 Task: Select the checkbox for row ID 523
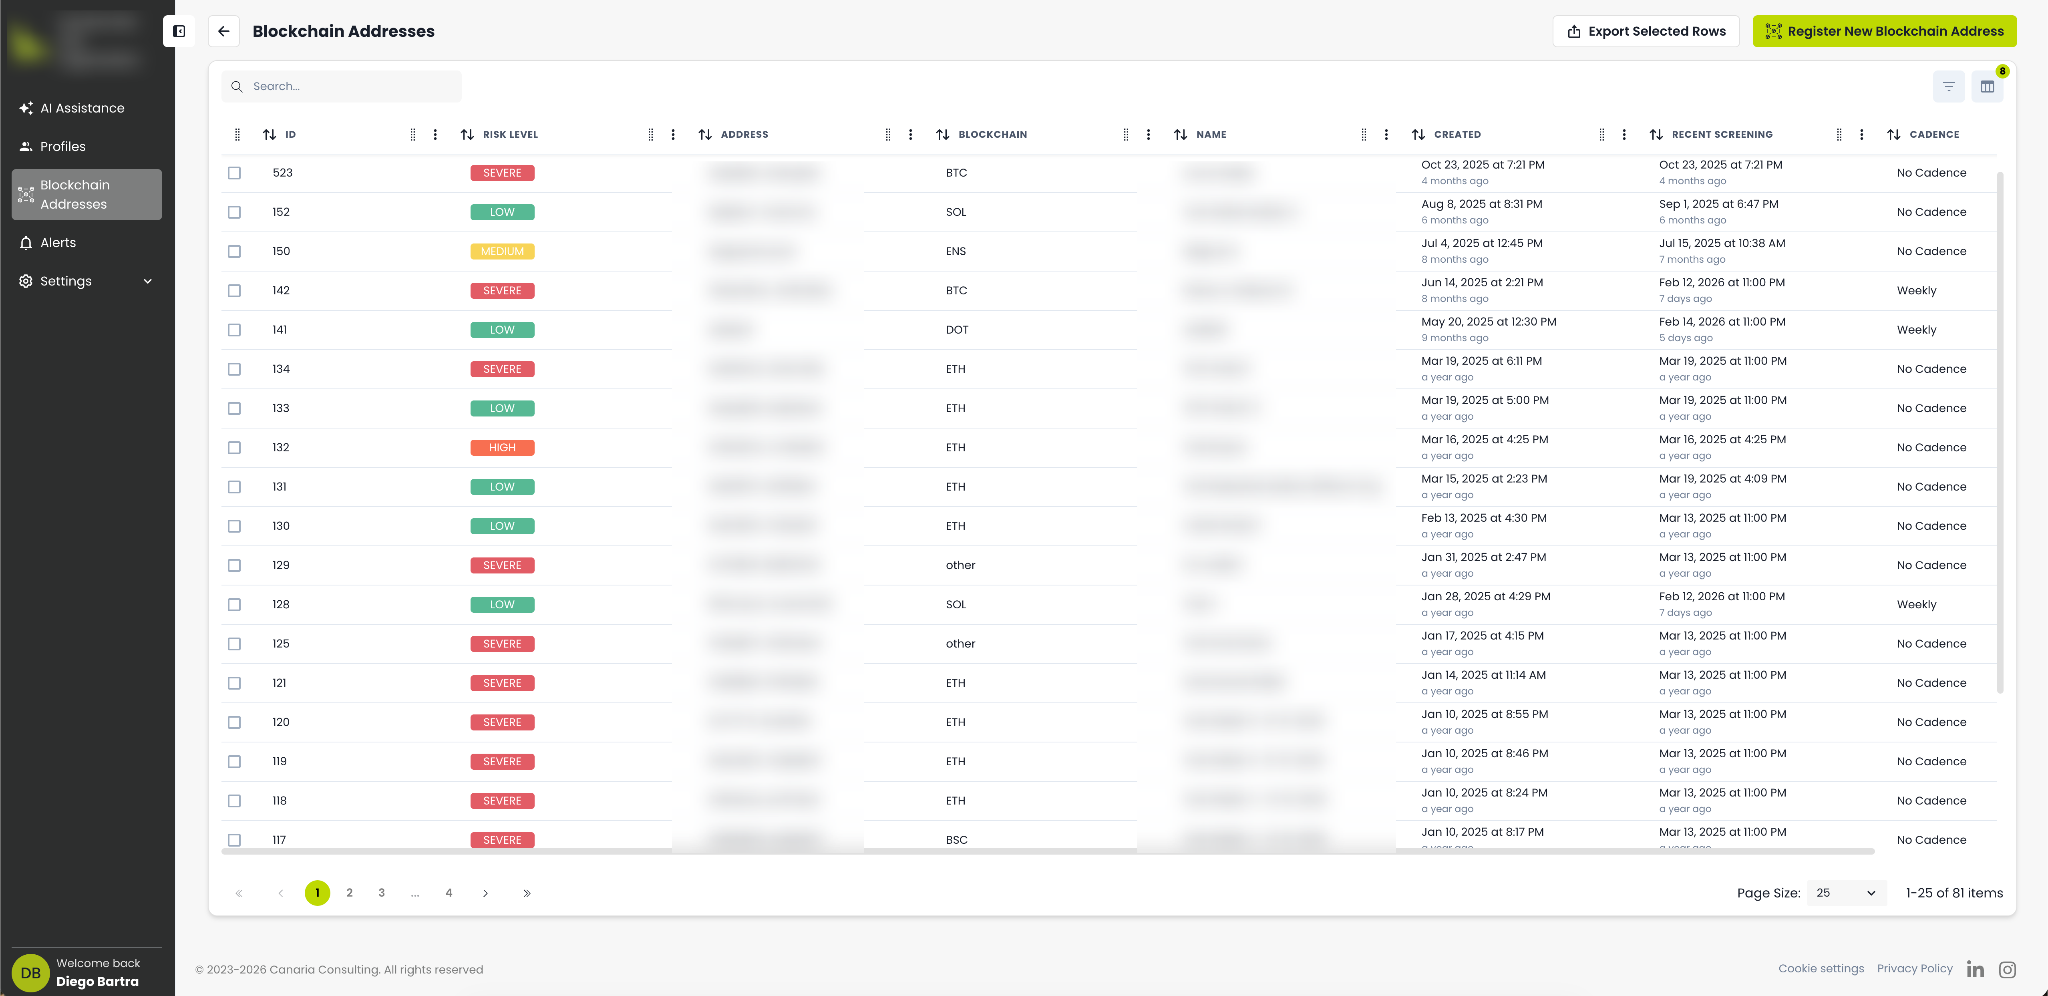coord(234,173)
